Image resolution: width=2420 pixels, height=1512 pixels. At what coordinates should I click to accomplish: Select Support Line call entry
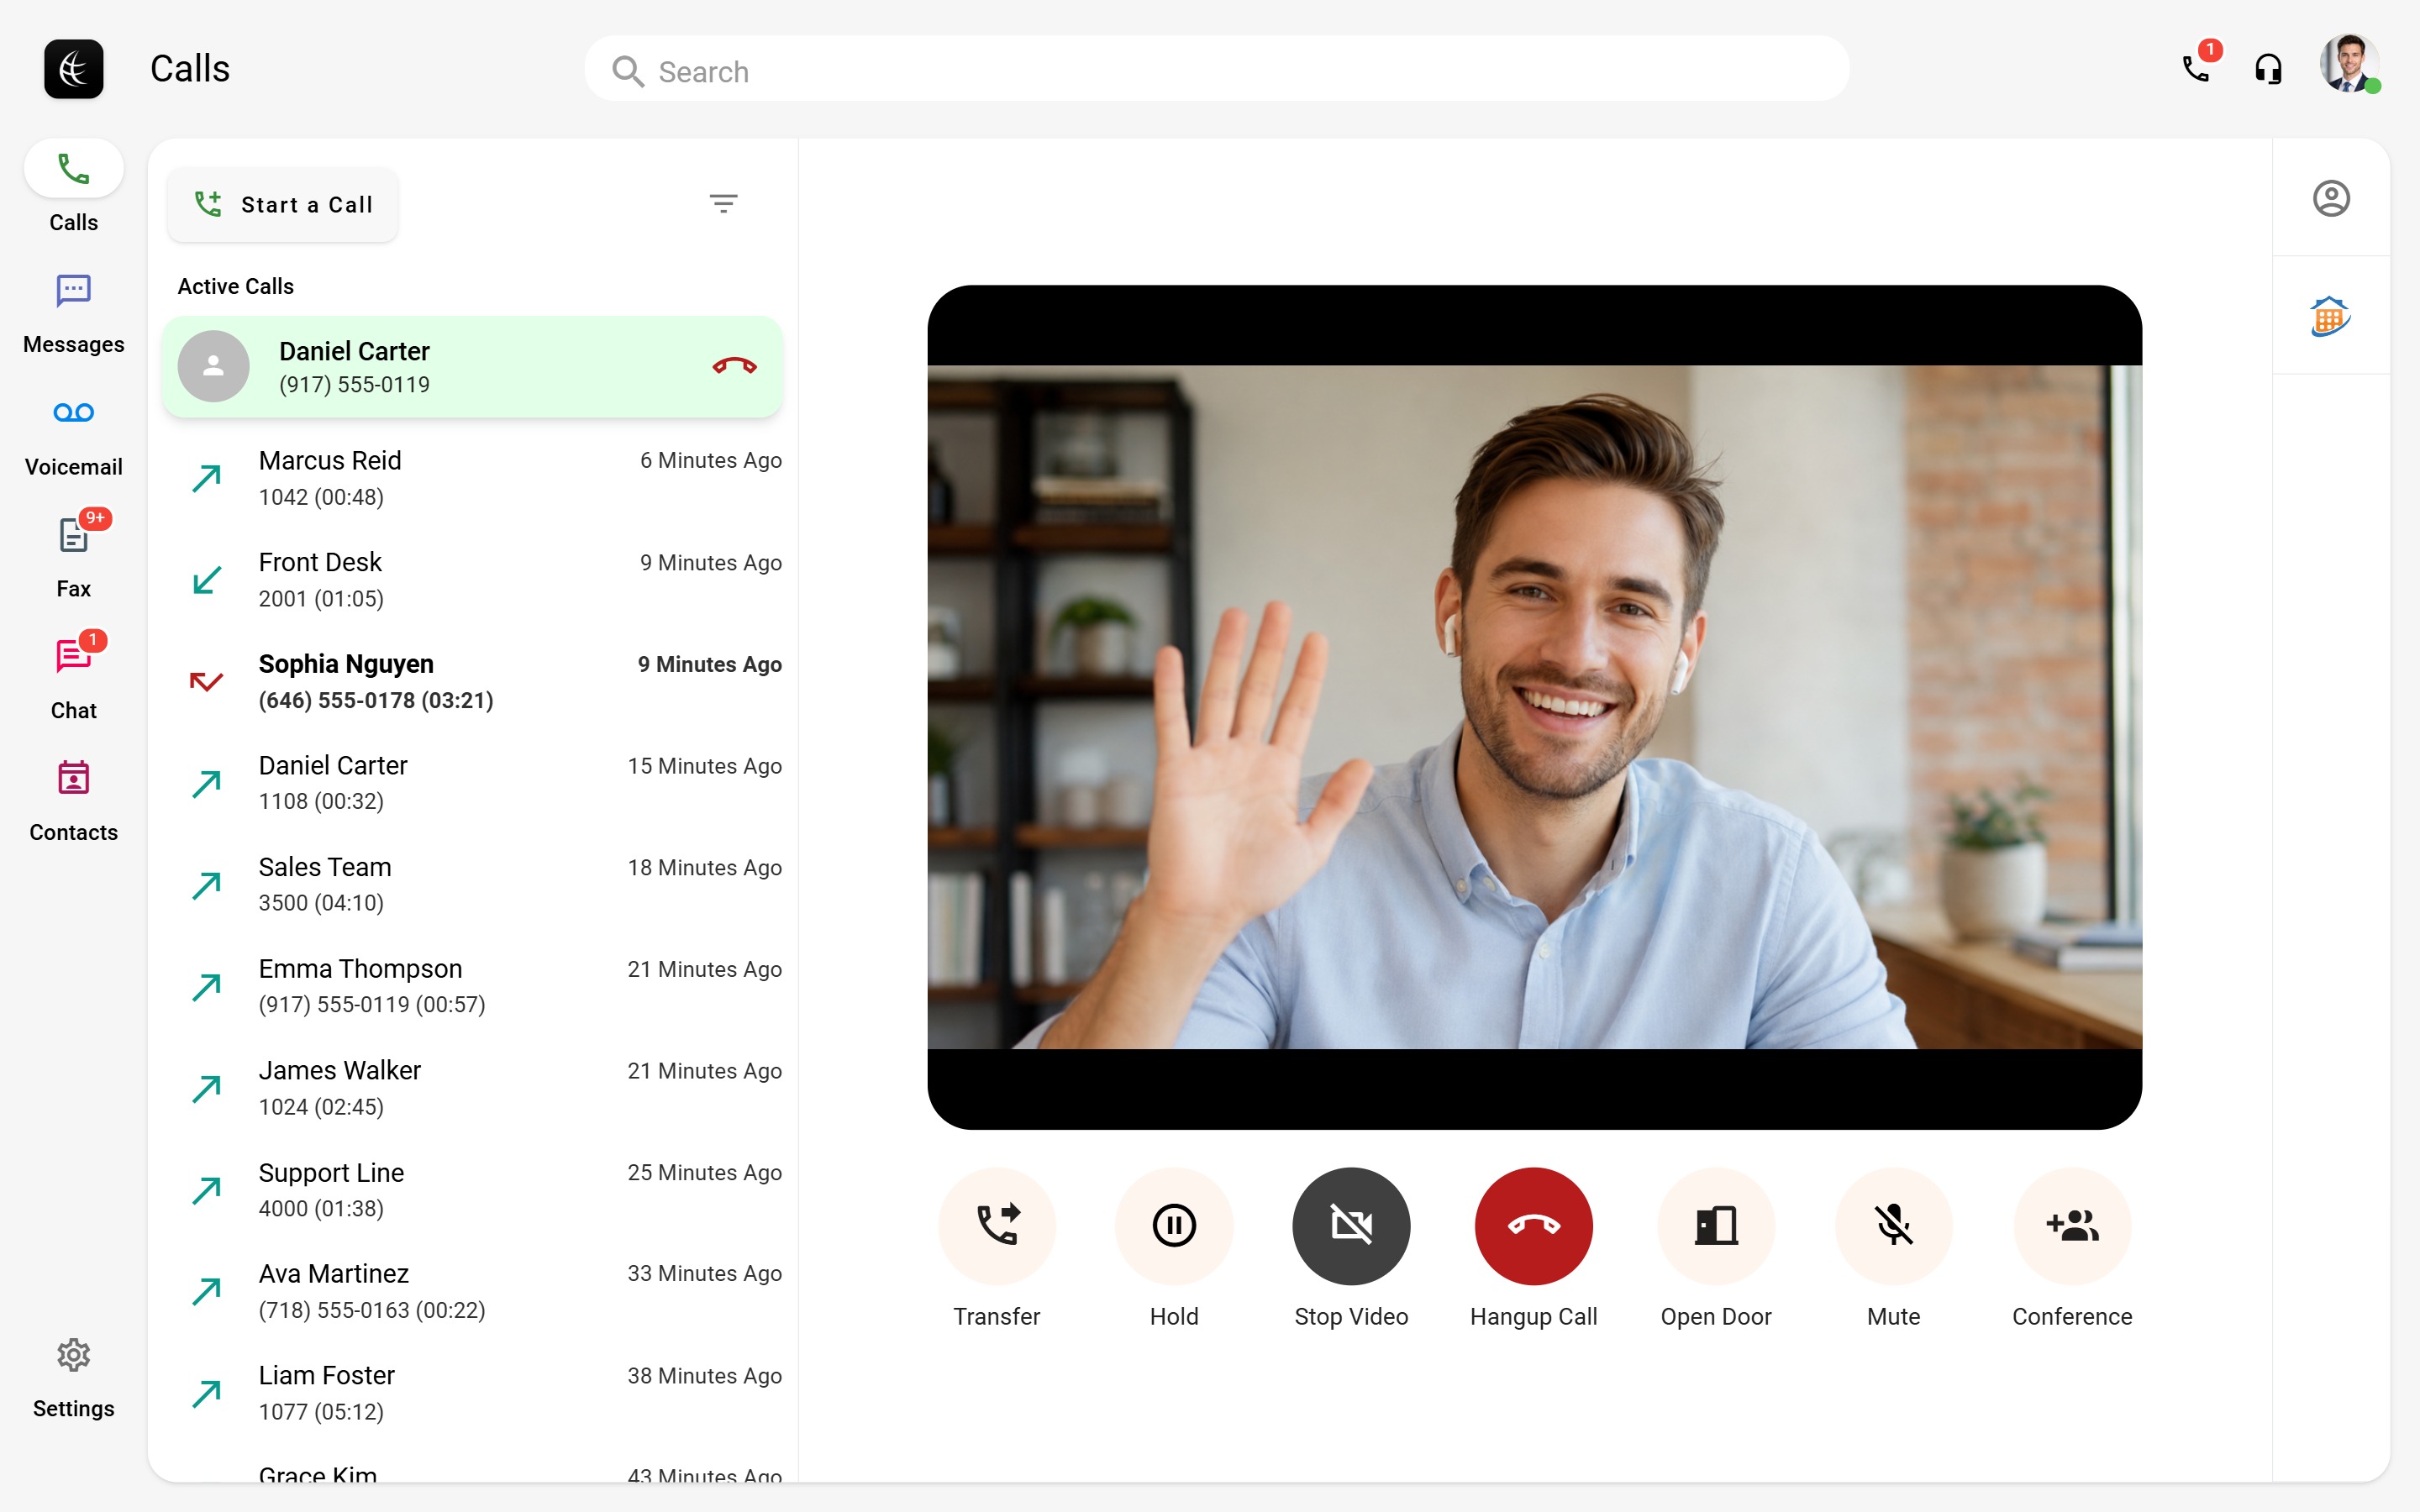(472, 1190)
